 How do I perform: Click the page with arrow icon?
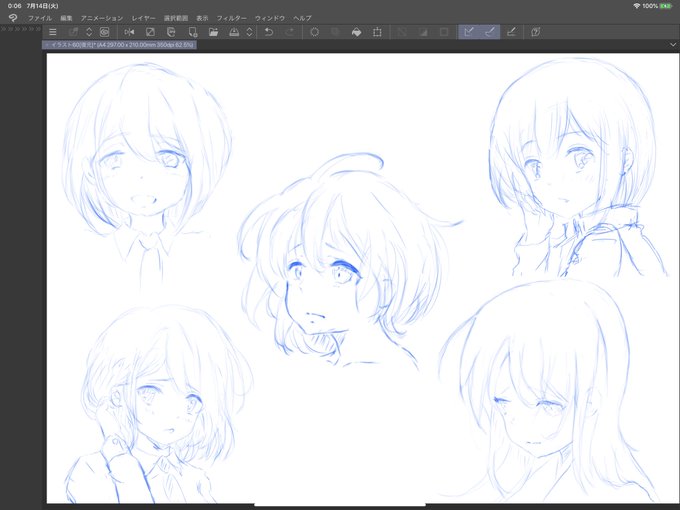[171, 32]
